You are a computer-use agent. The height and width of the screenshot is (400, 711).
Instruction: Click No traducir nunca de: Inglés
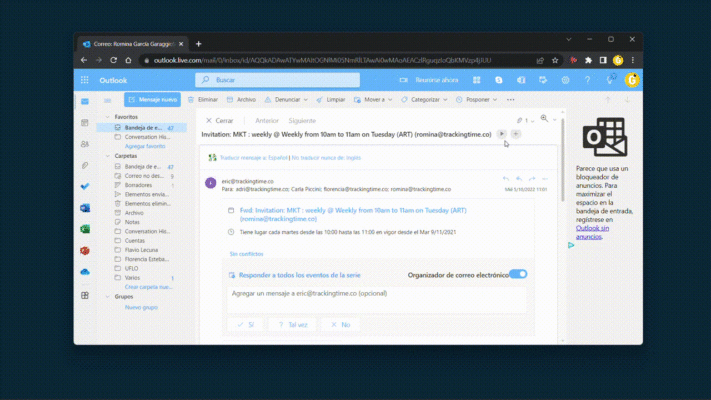click(326, 158)
